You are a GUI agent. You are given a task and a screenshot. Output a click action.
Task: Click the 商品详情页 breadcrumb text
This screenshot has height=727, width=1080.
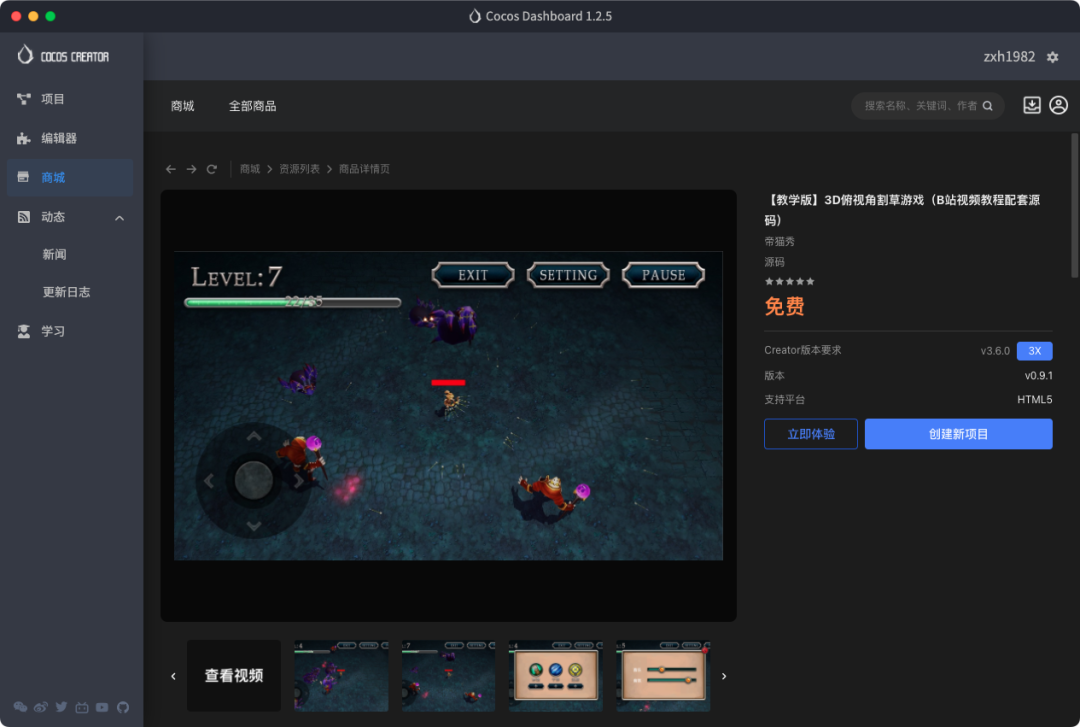click(364, 169)
